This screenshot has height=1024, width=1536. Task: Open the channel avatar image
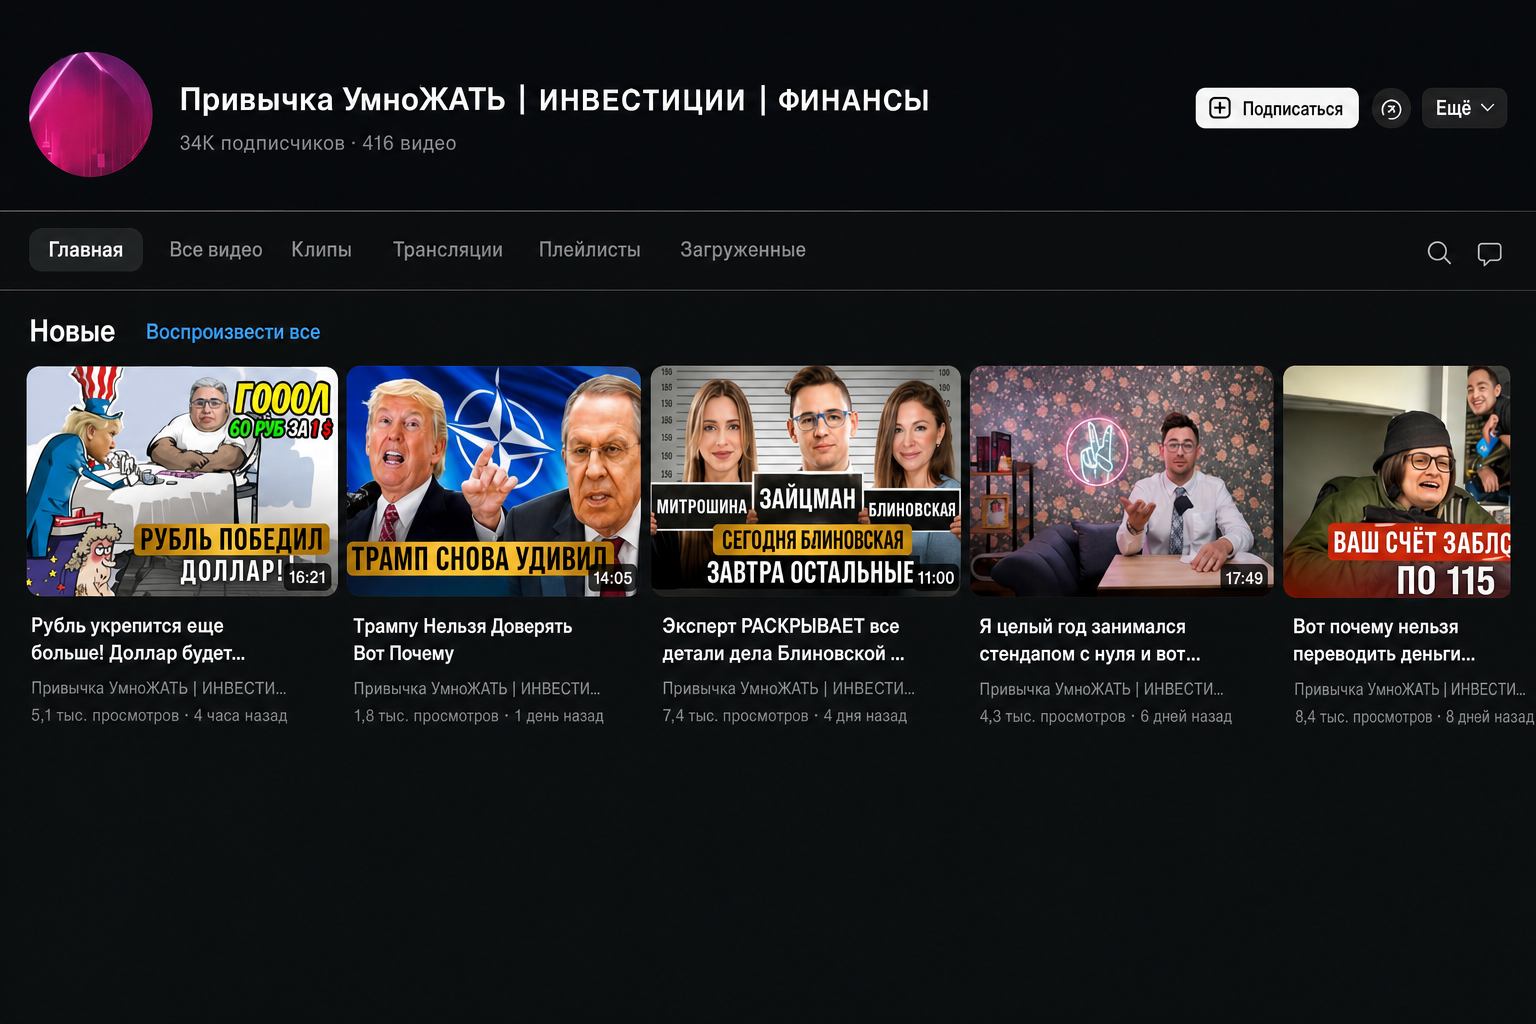click(91, 114)
